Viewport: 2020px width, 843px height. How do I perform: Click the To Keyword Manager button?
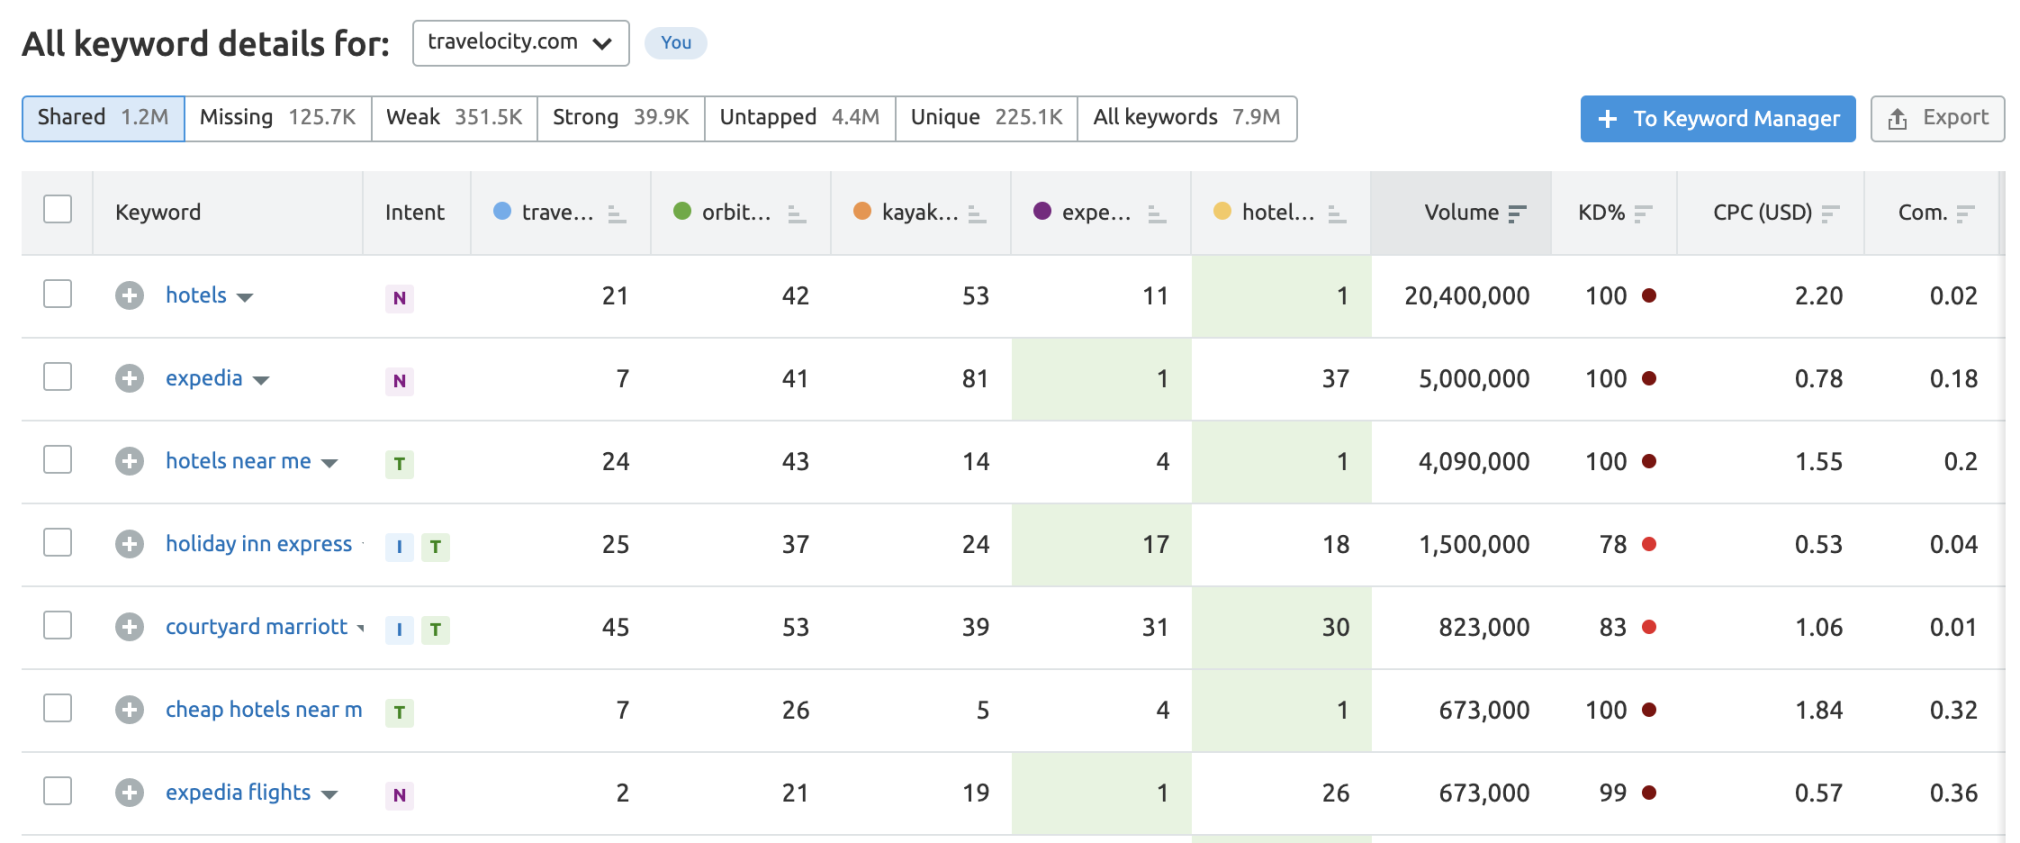[x=1717, y=119]
